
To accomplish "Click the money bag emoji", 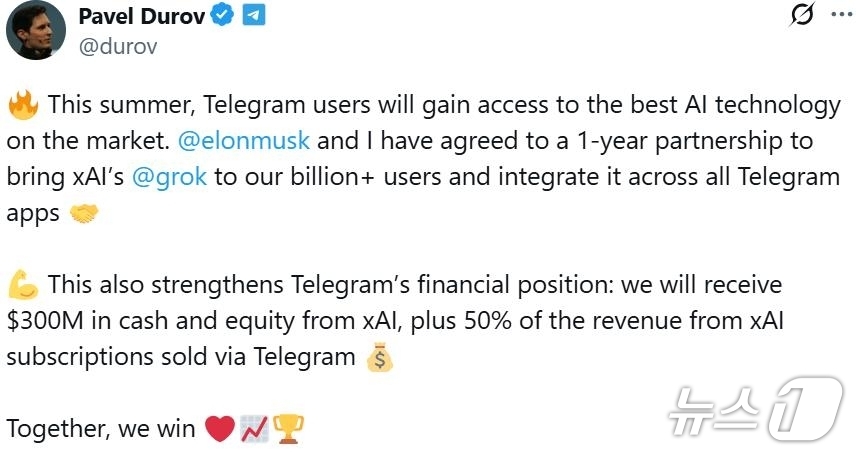I will tap(380, 357).
